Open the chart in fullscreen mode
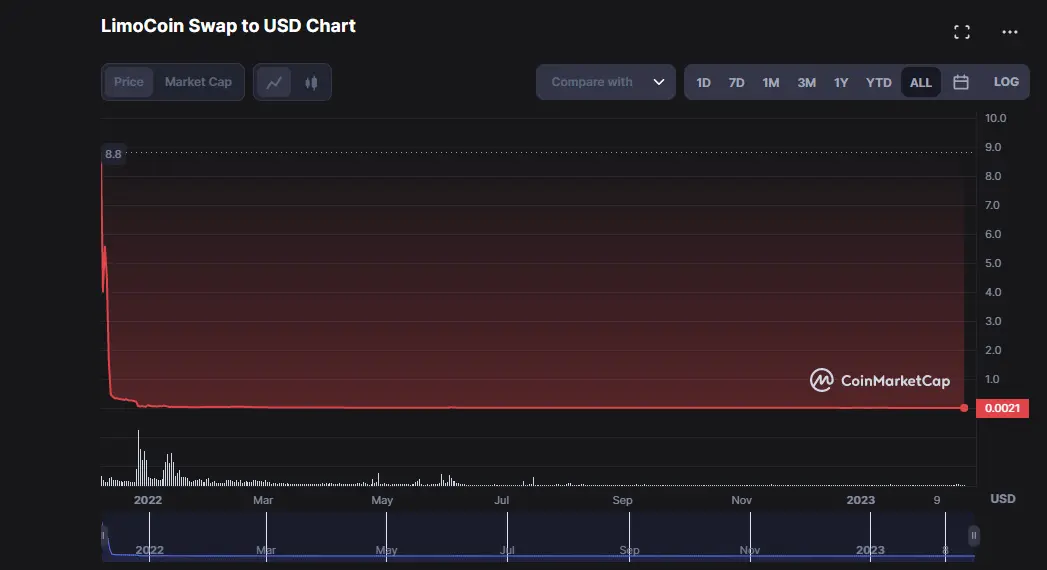Screen dimensions: 1047x570 pyautogui.click(x=962, y=32)
